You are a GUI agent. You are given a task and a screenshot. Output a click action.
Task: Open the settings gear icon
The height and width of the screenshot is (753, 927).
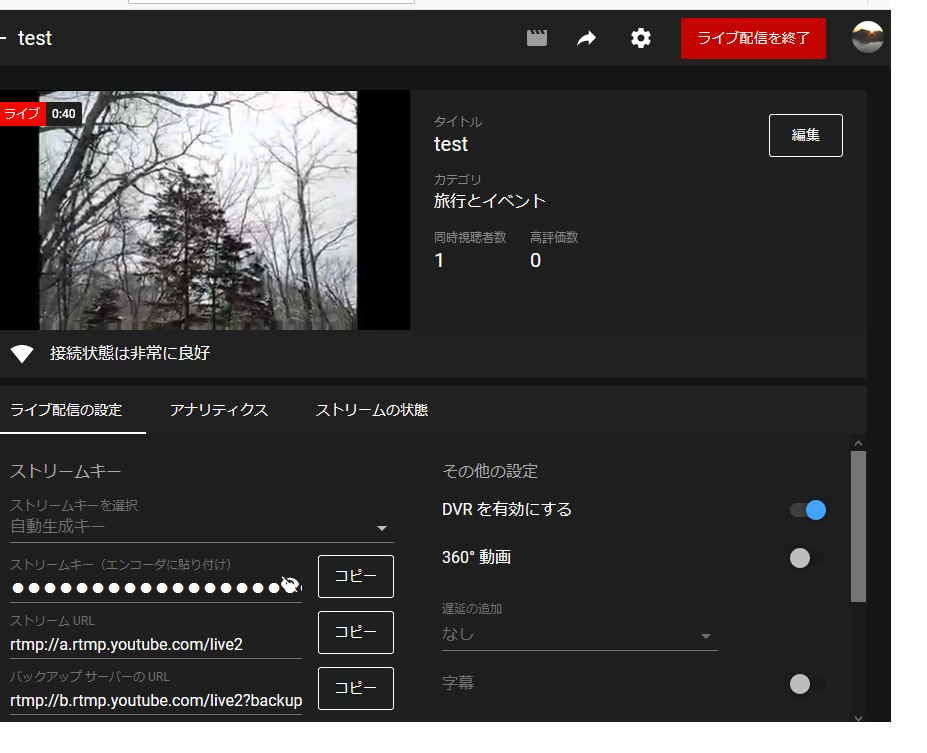[640, 38]
